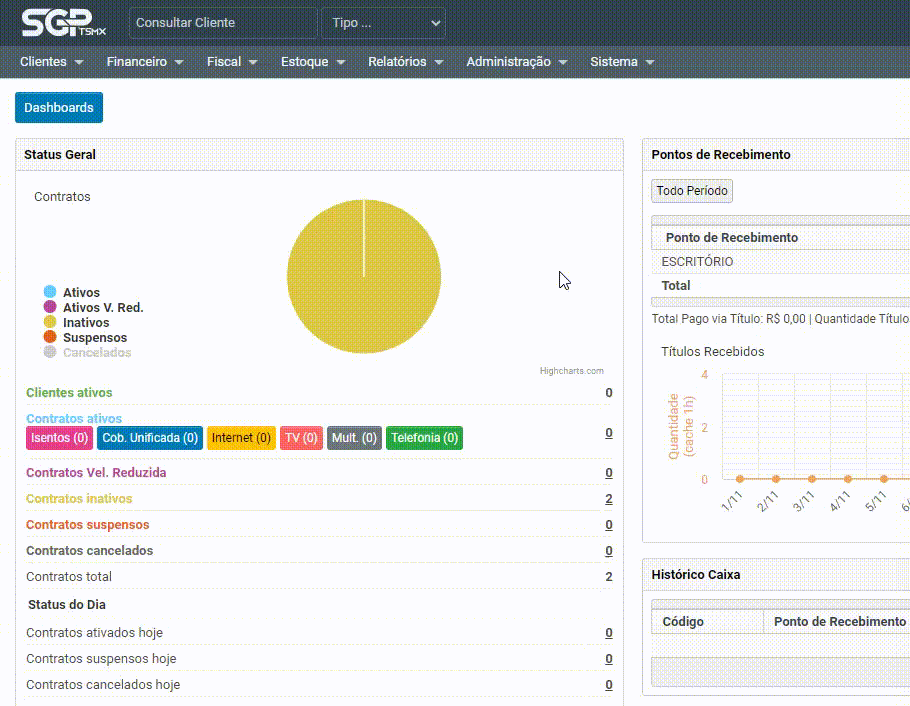
Task: Open the Highcharts.com credit link
Action: 571,371
